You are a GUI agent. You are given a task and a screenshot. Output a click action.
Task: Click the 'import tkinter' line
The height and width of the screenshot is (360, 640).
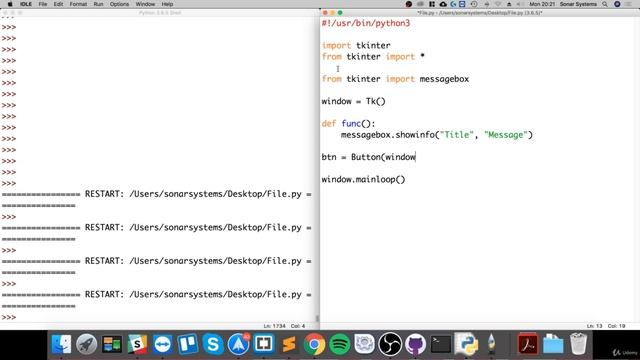(x=356, y=45)
